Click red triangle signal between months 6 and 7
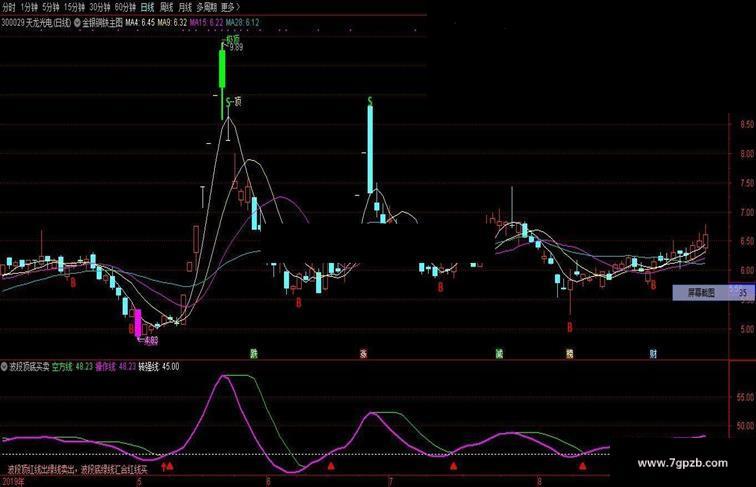Image resolution: width=756 pixels, height=487 pixels. (331, 466)
